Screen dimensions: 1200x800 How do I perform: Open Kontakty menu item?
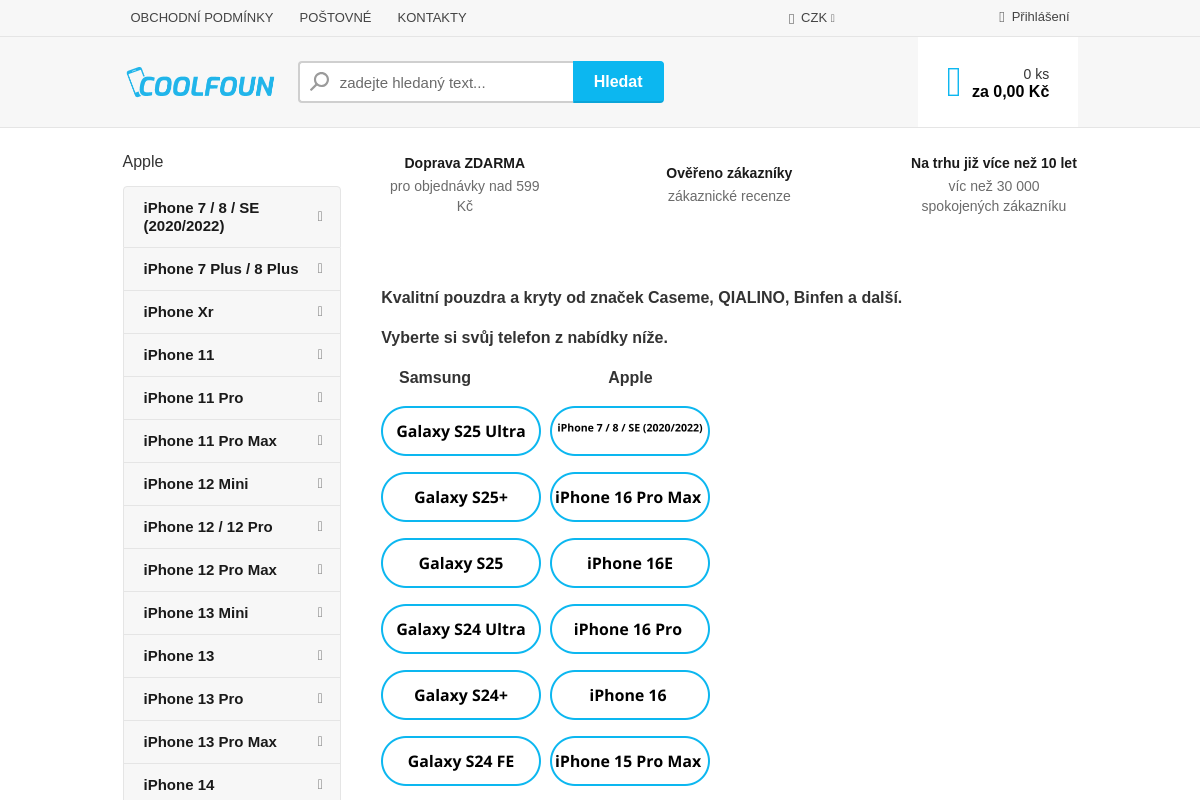pyautogui.click(x=432, y=18)
